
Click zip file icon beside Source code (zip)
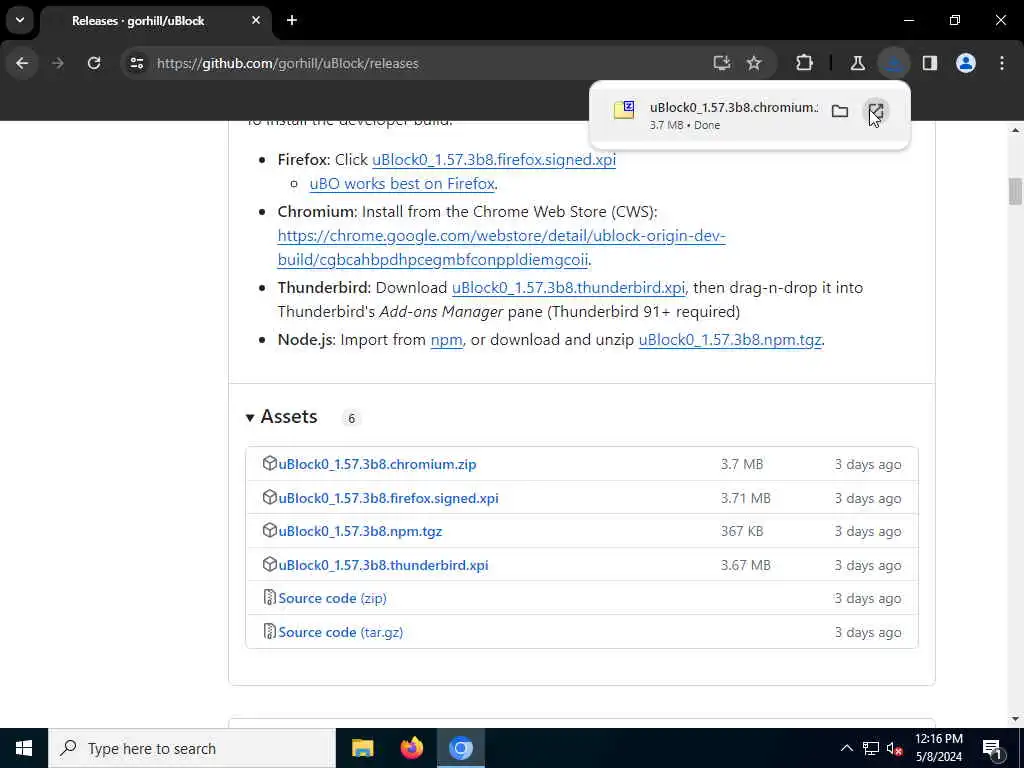point(269,598)
